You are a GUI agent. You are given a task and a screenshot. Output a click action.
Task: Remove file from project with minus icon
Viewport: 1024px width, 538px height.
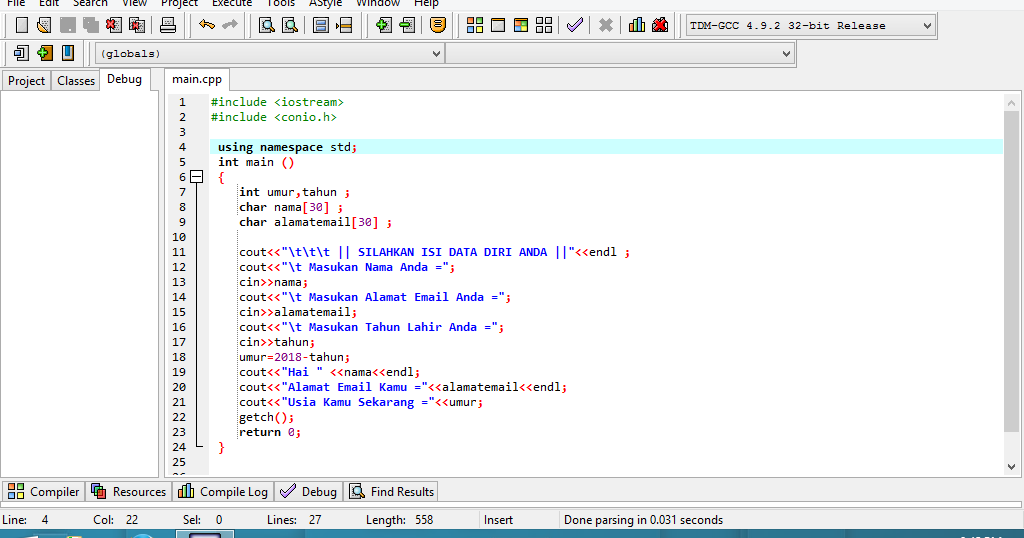[x=407, y=25]
